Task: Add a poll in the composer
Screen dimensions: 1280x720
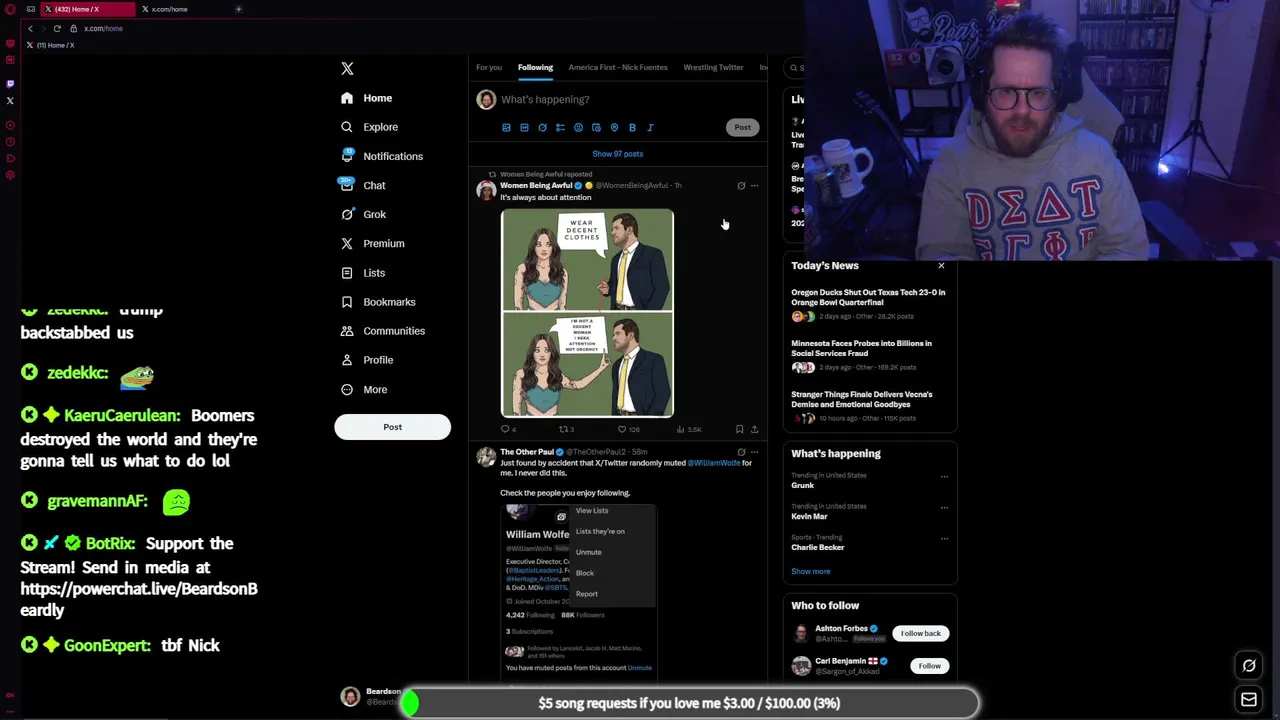Action: (x=560, y=128)
